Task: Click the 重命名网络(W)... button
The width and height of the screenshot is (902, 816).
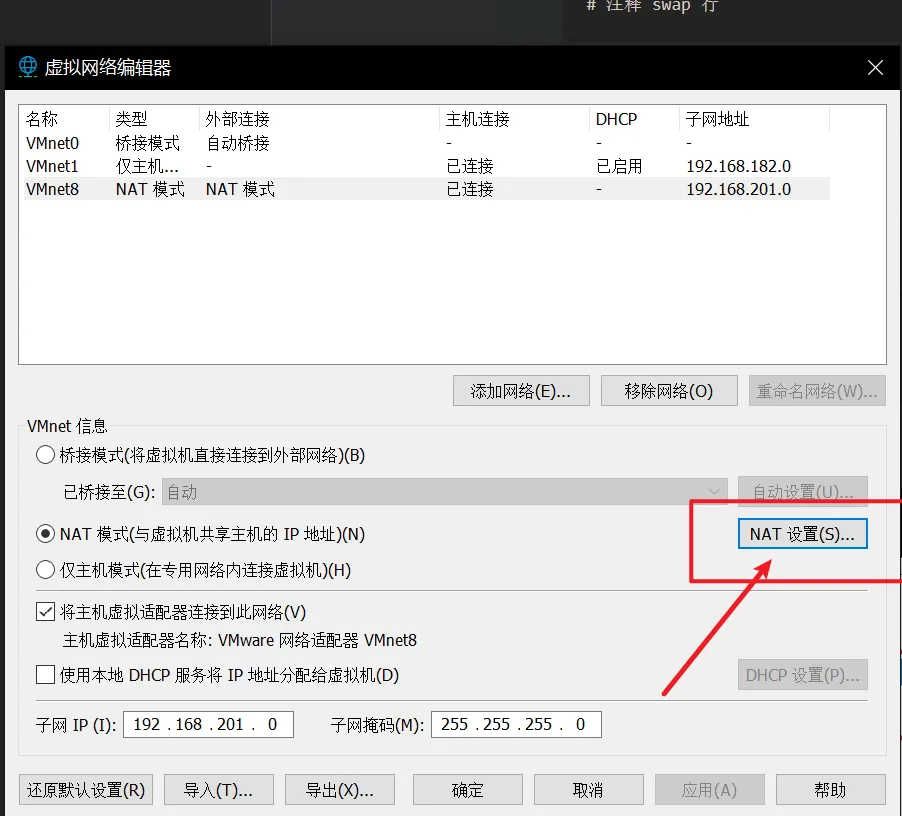Action: [817, 391]
